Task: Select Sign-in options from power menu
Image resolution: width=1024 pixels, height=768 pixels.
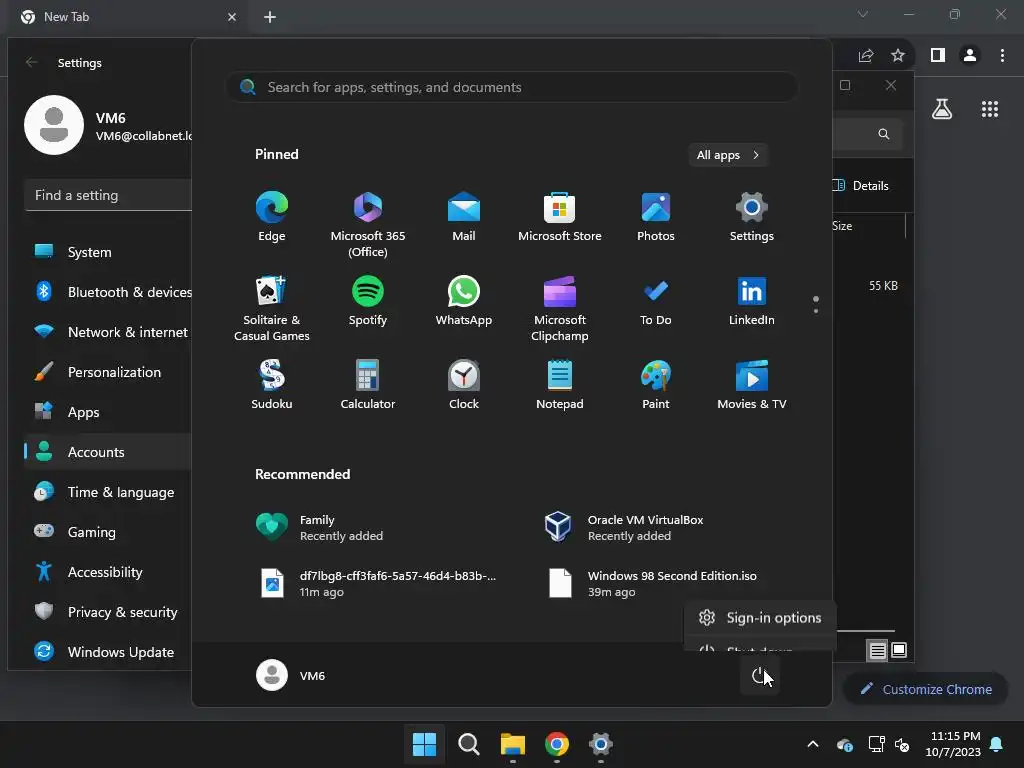Action: click(760, 618)
